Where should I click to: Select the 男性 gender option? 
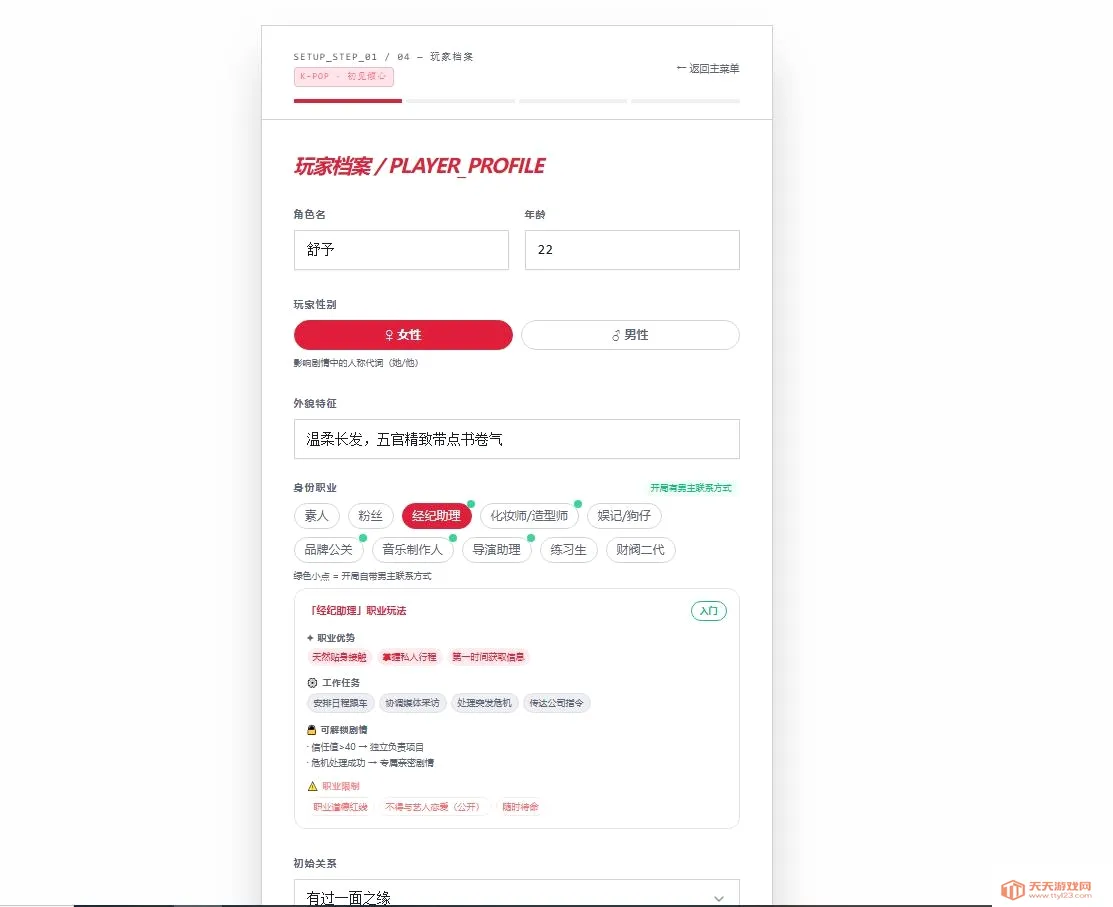(630, 335)
